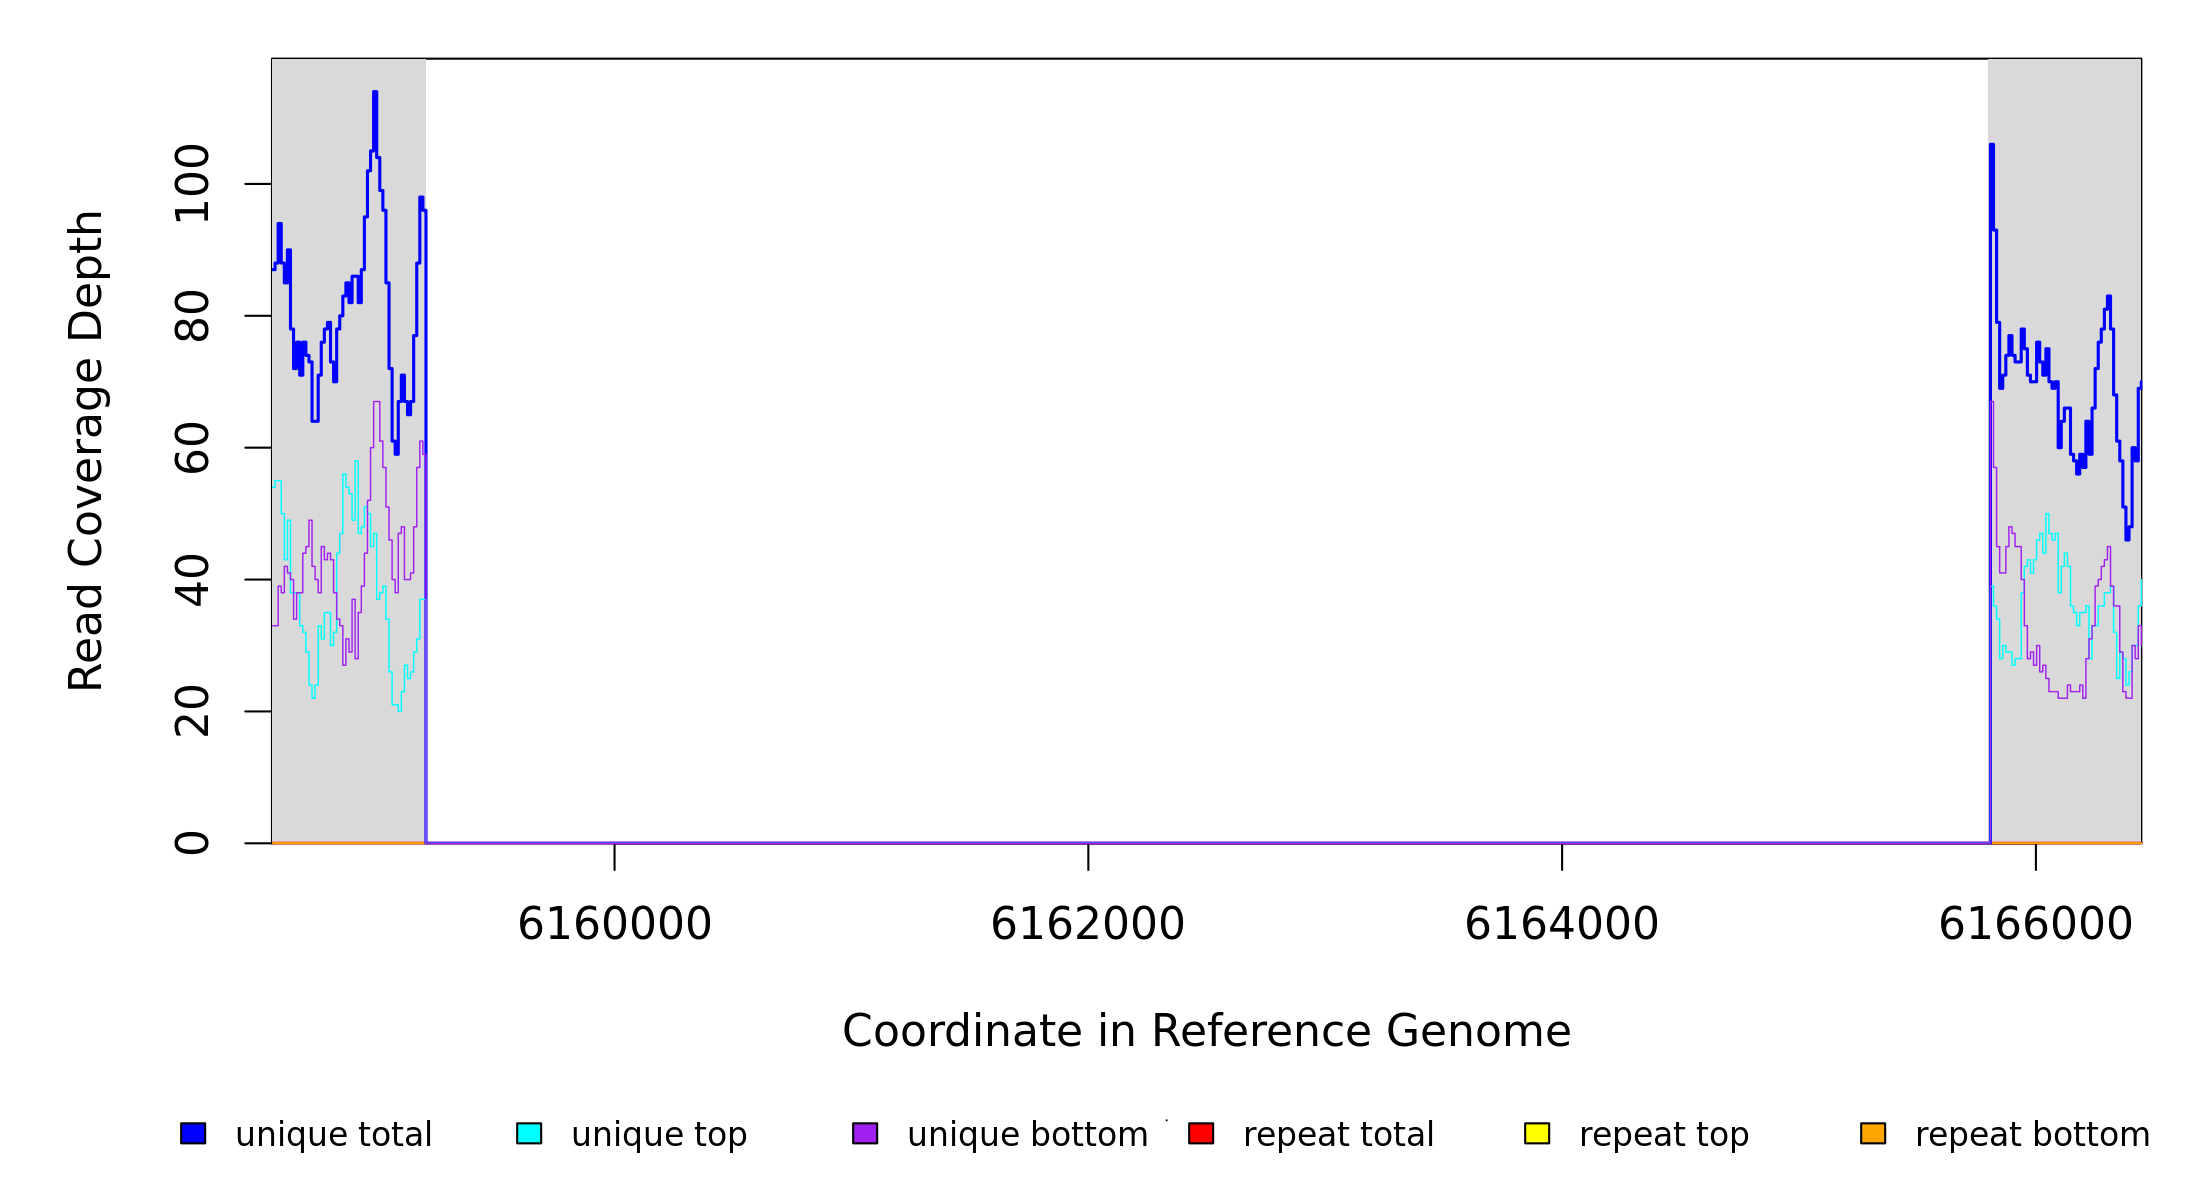Click the 6164000 x-axis tick label
This screenshot has width=2200, height=1200.
1561,924
